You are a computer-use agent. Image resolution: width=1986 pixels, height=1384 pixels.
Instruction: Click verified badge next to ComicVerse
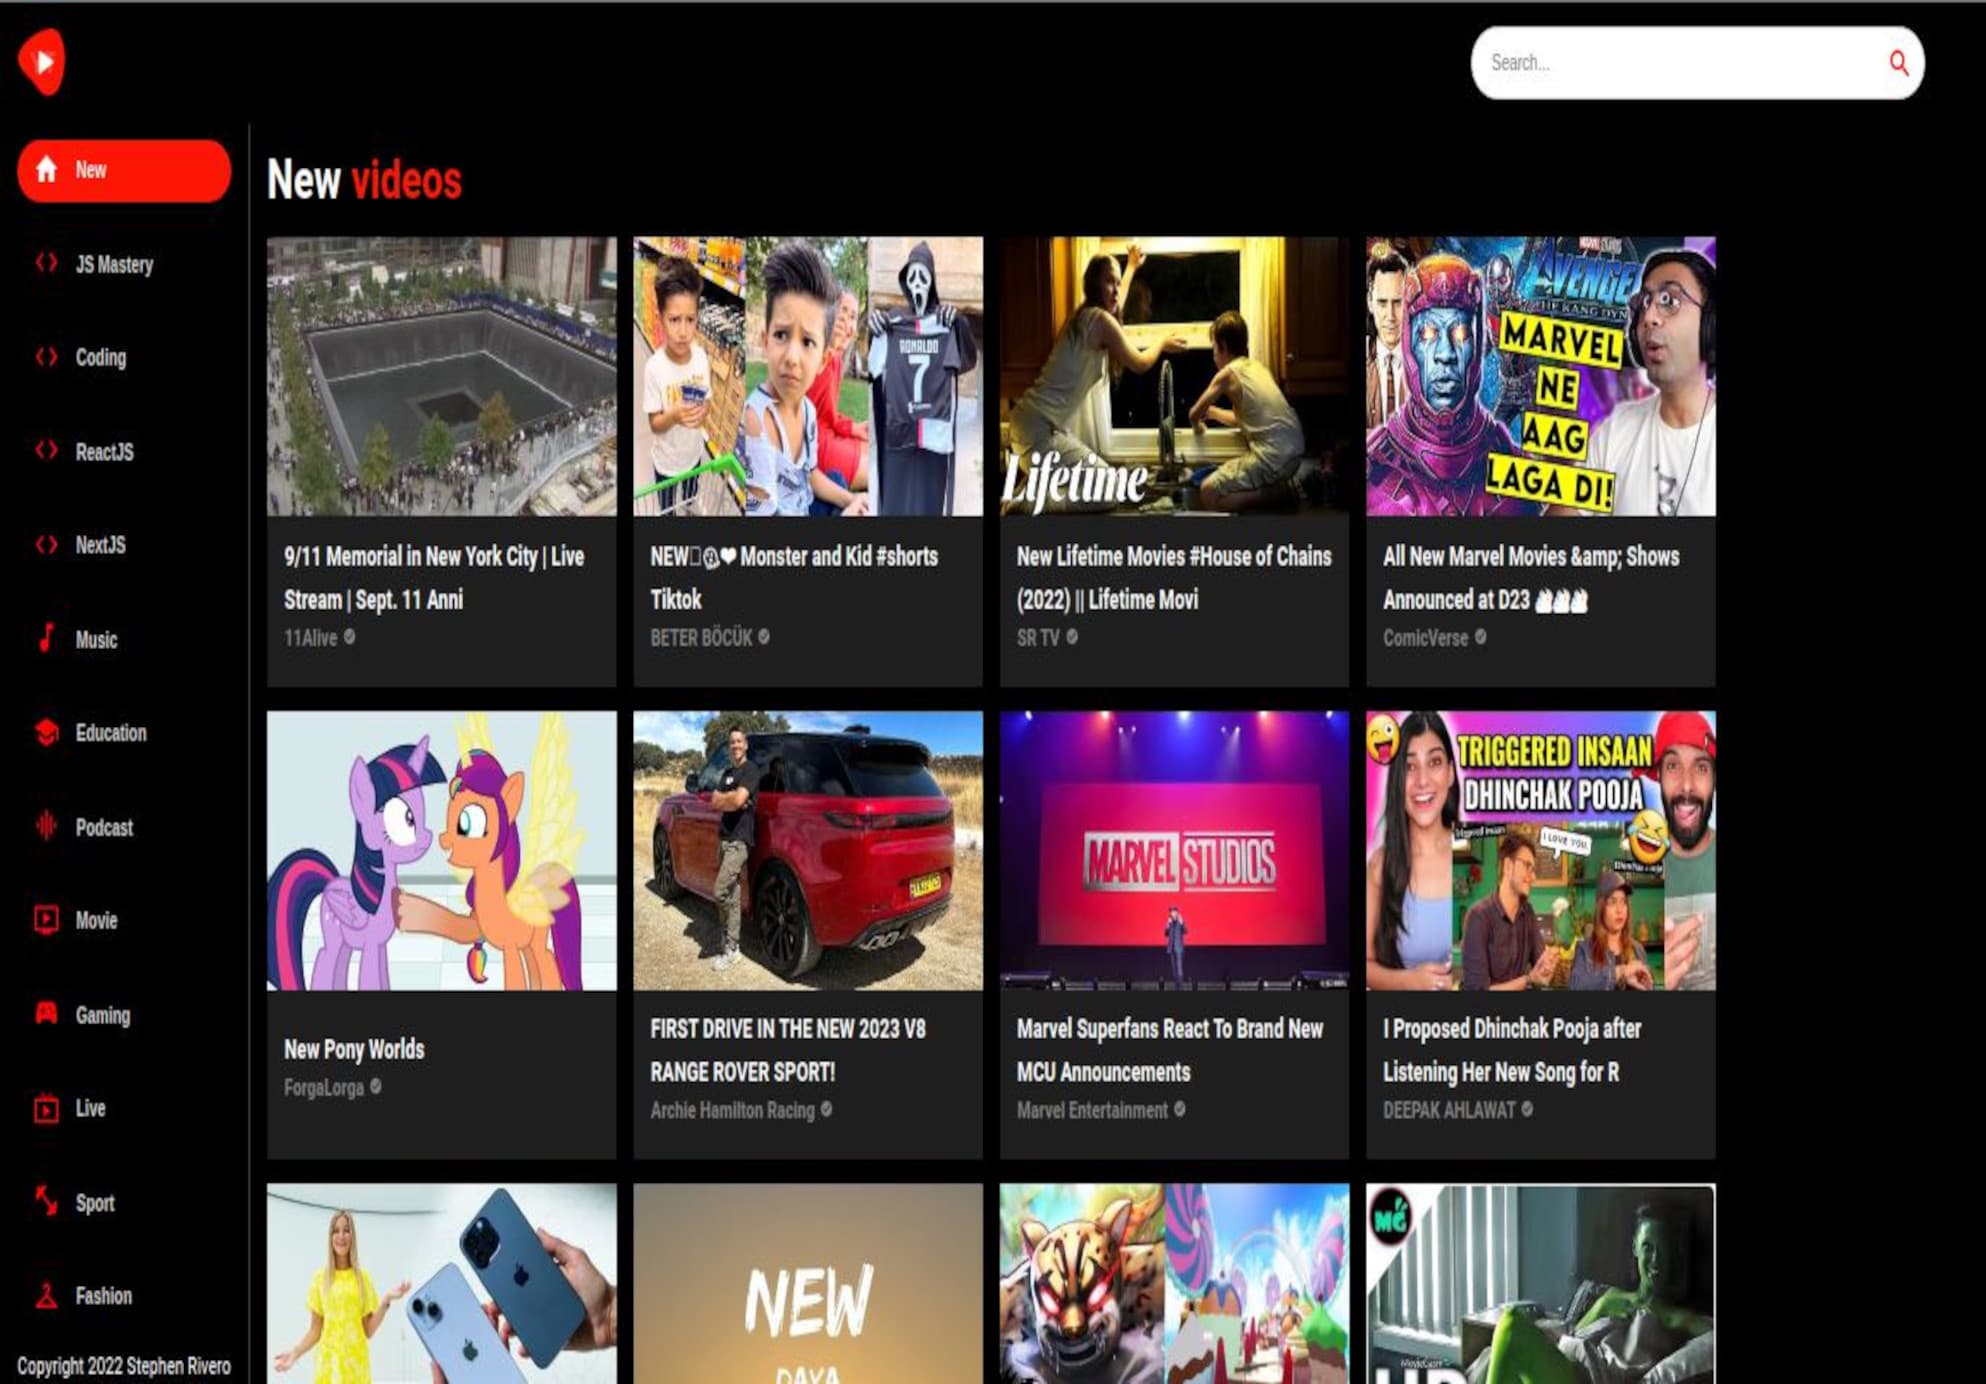1480,636
